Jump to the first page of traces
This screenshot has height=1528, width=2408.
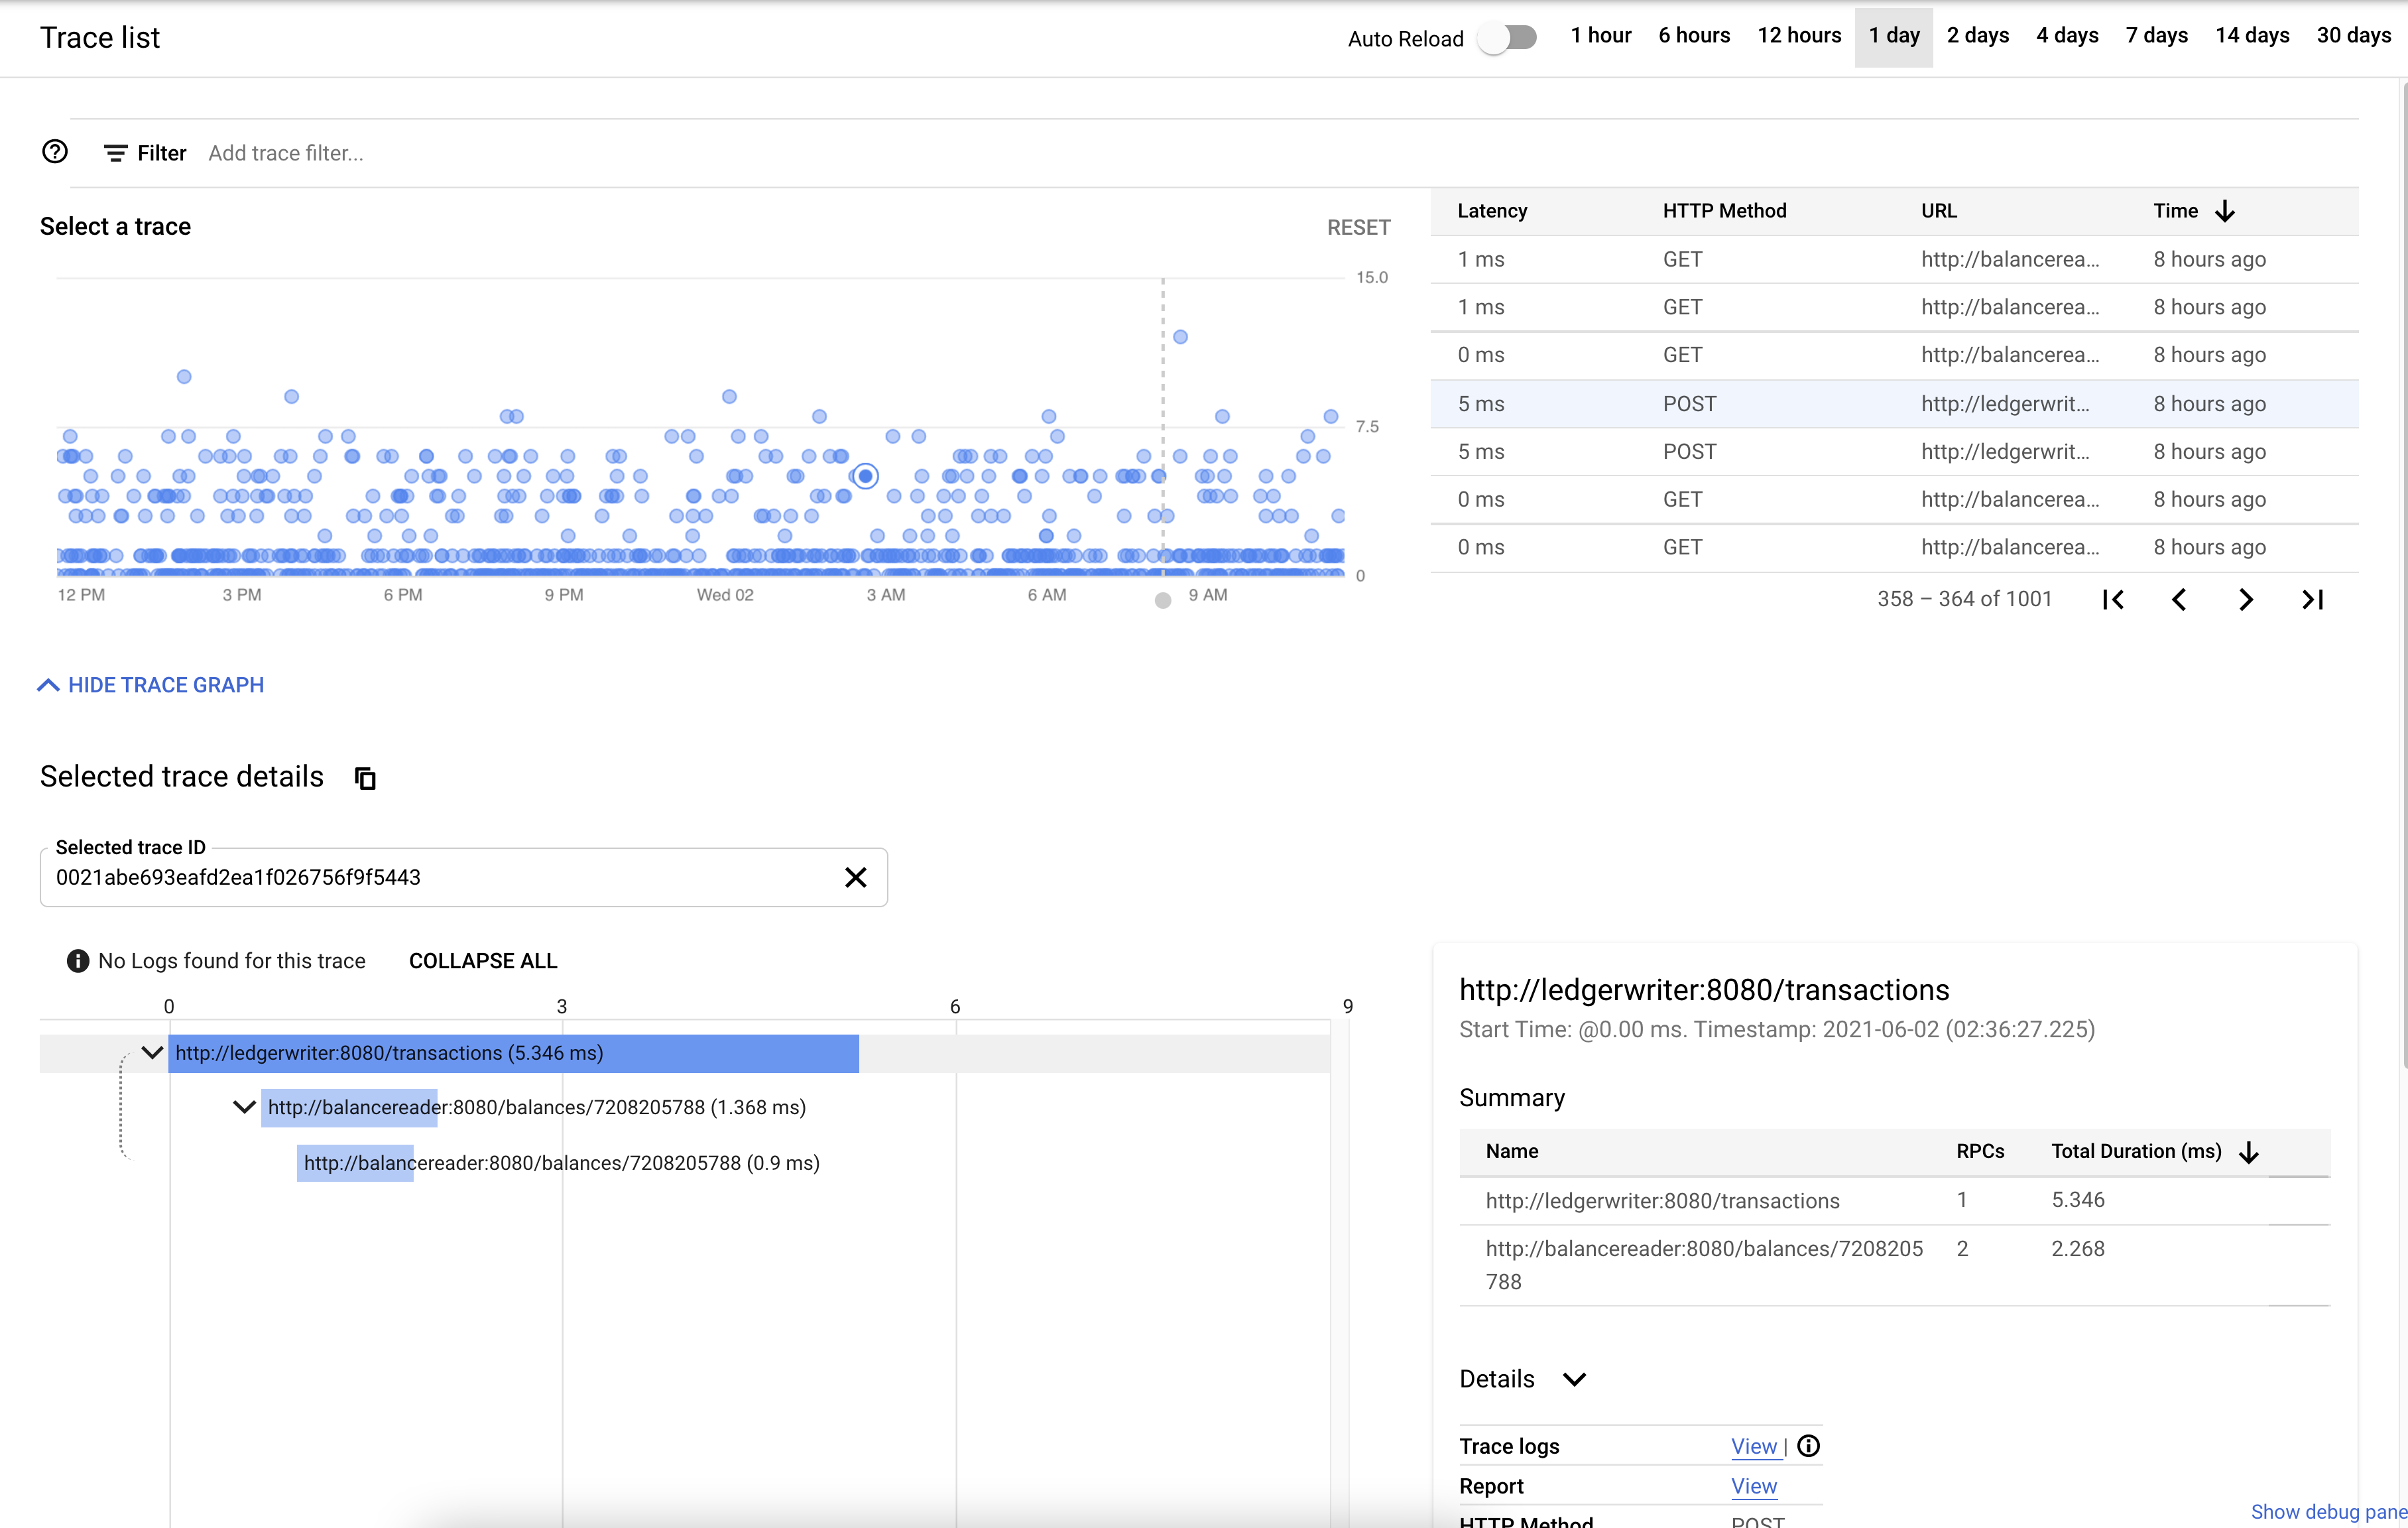tap(2114, 599)
